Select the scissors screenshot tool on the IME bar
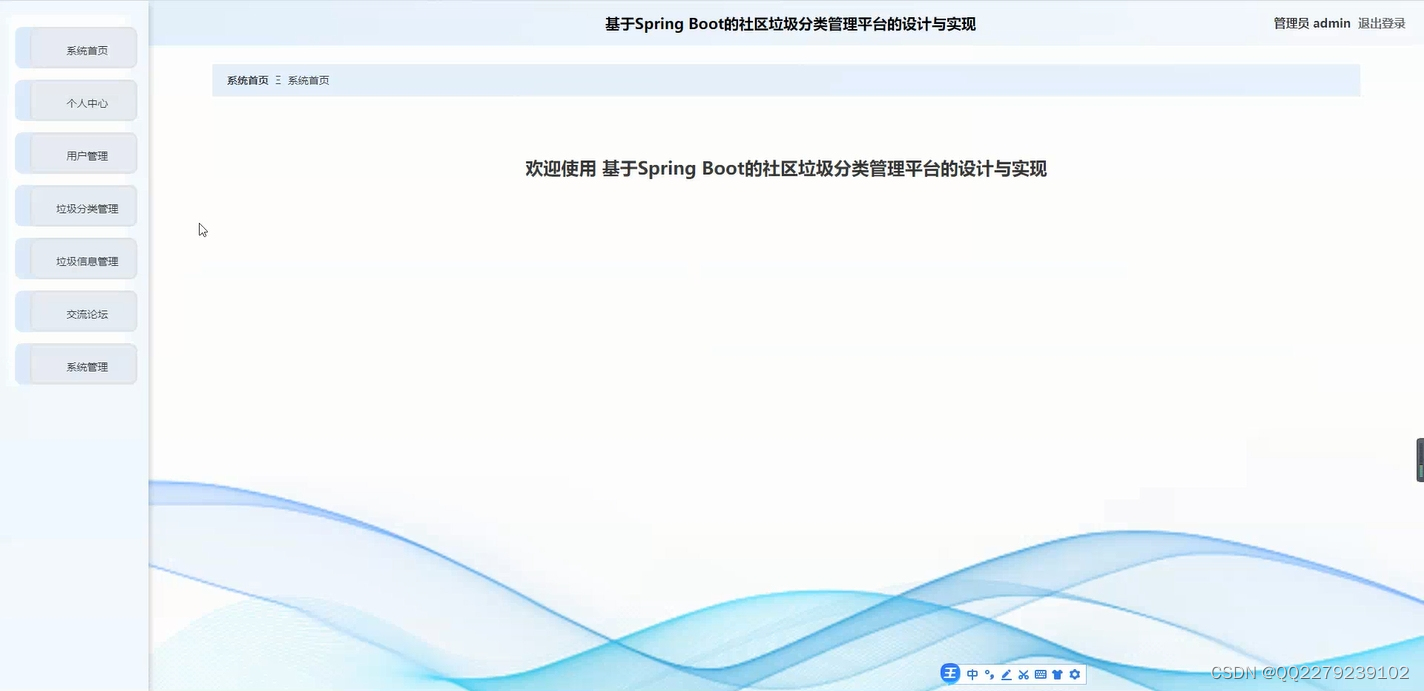Image resolution: width=1424 pixels, height=691 pixels. click(x=1023, y=674)
